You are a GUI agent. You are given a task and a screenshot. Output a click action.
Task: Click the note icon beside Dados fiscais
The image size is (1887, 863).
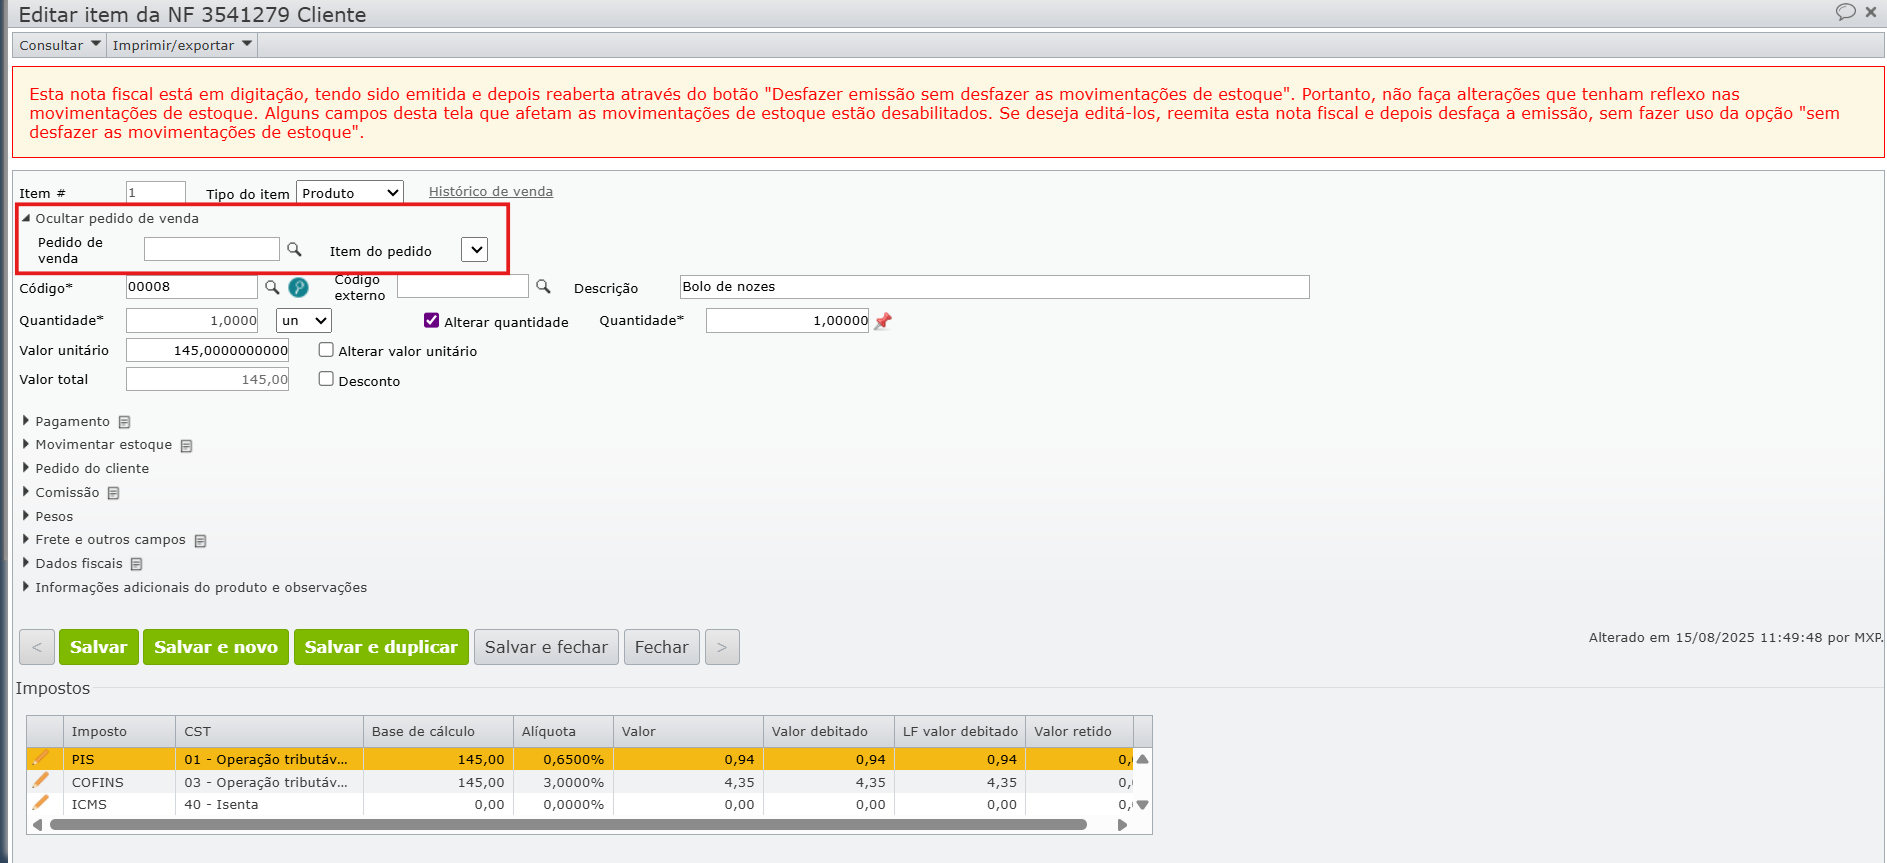(136, 564)
